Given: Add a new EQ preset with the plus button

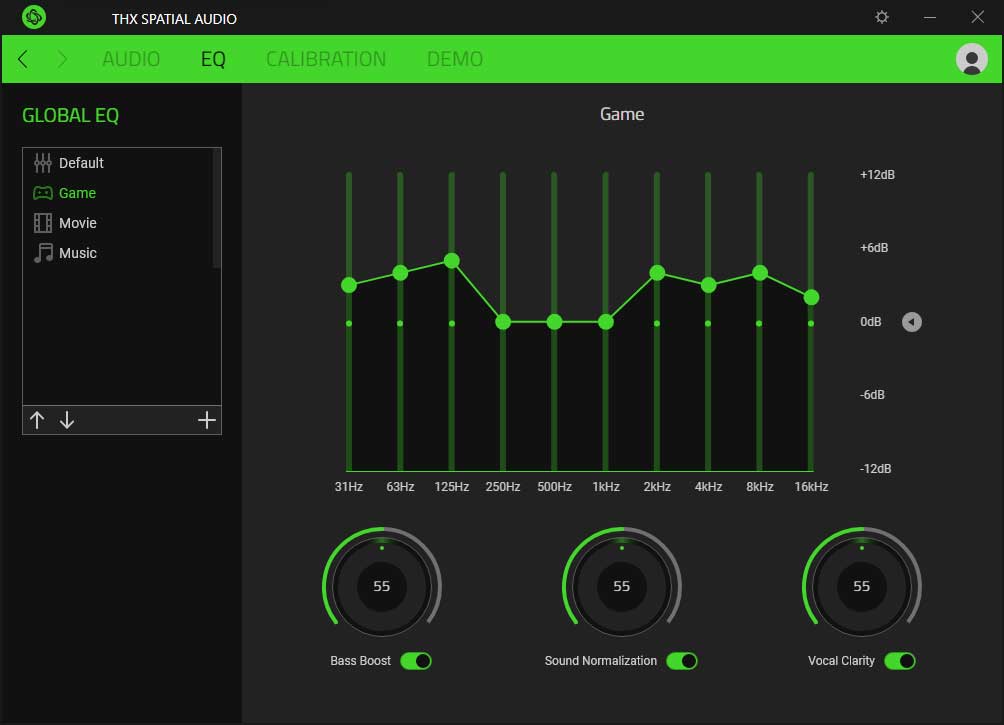Looking at the screenshot, I should click(x=207, y=419).
